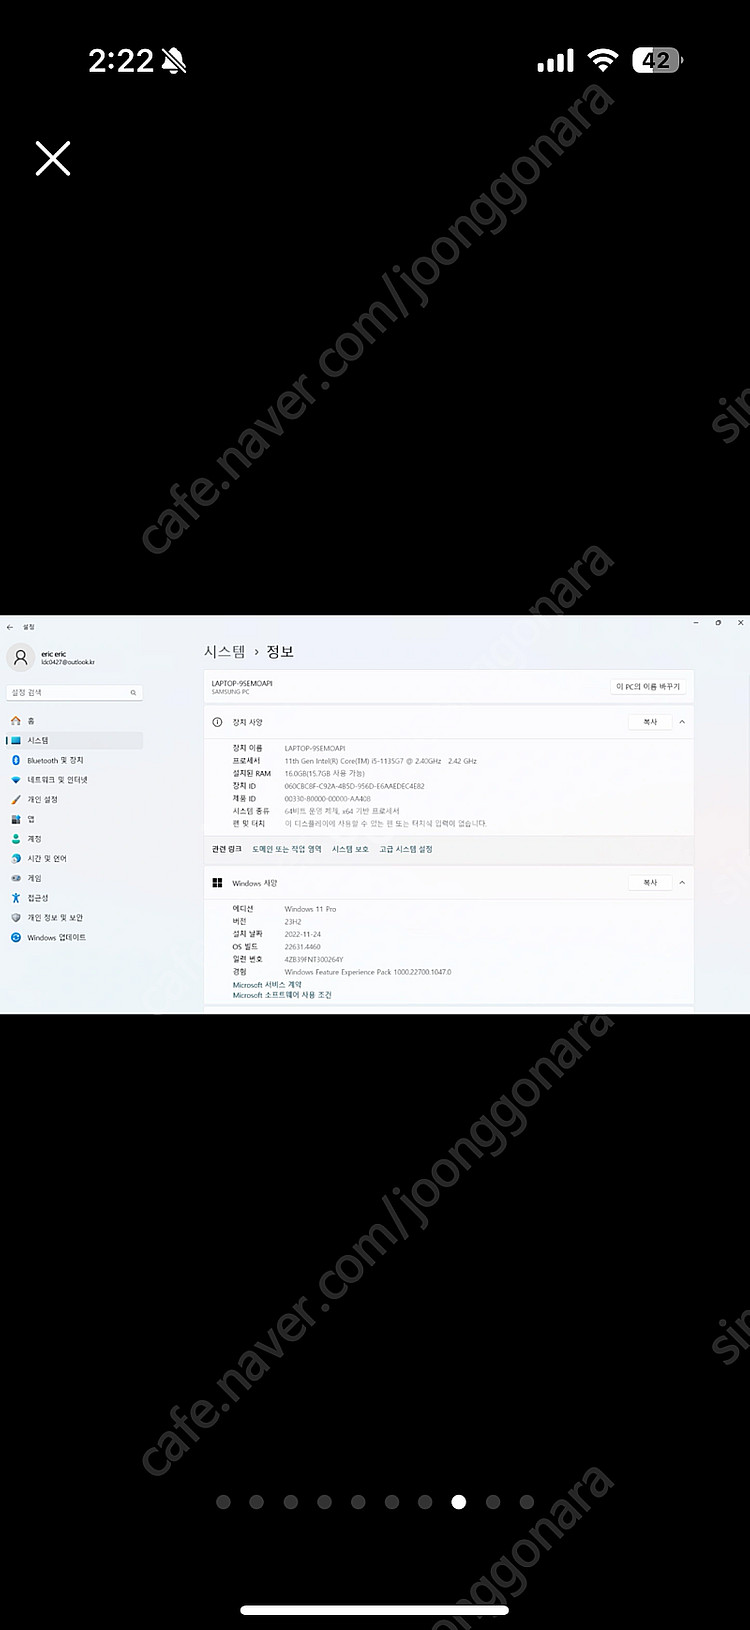Click the 2022-11-24 install date value
This screenshot has height=1630, width=750.
pyautogui.click(x=302, y=934)
